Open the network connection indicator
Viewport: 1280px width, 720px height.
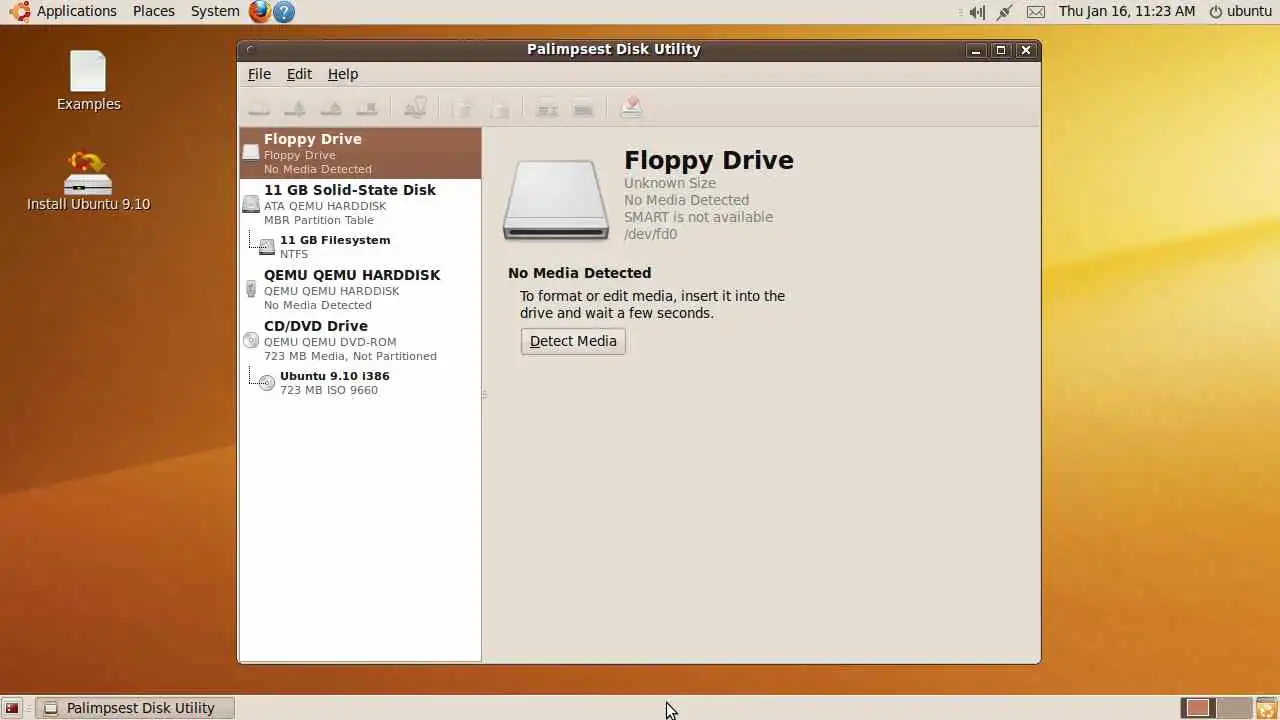tap(1005, 12)
